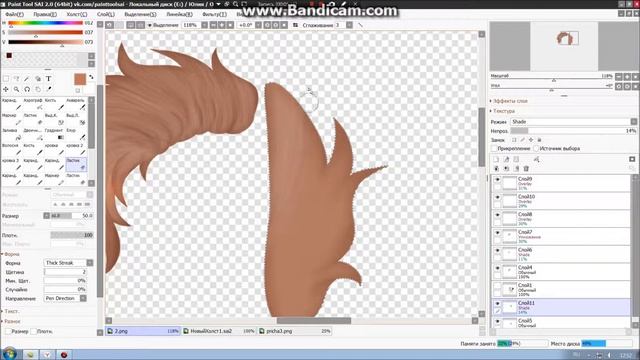Screen dimensions: 640x360
Task: Hide layer Слой8 with its eye icon
Action: coord(497,215)
